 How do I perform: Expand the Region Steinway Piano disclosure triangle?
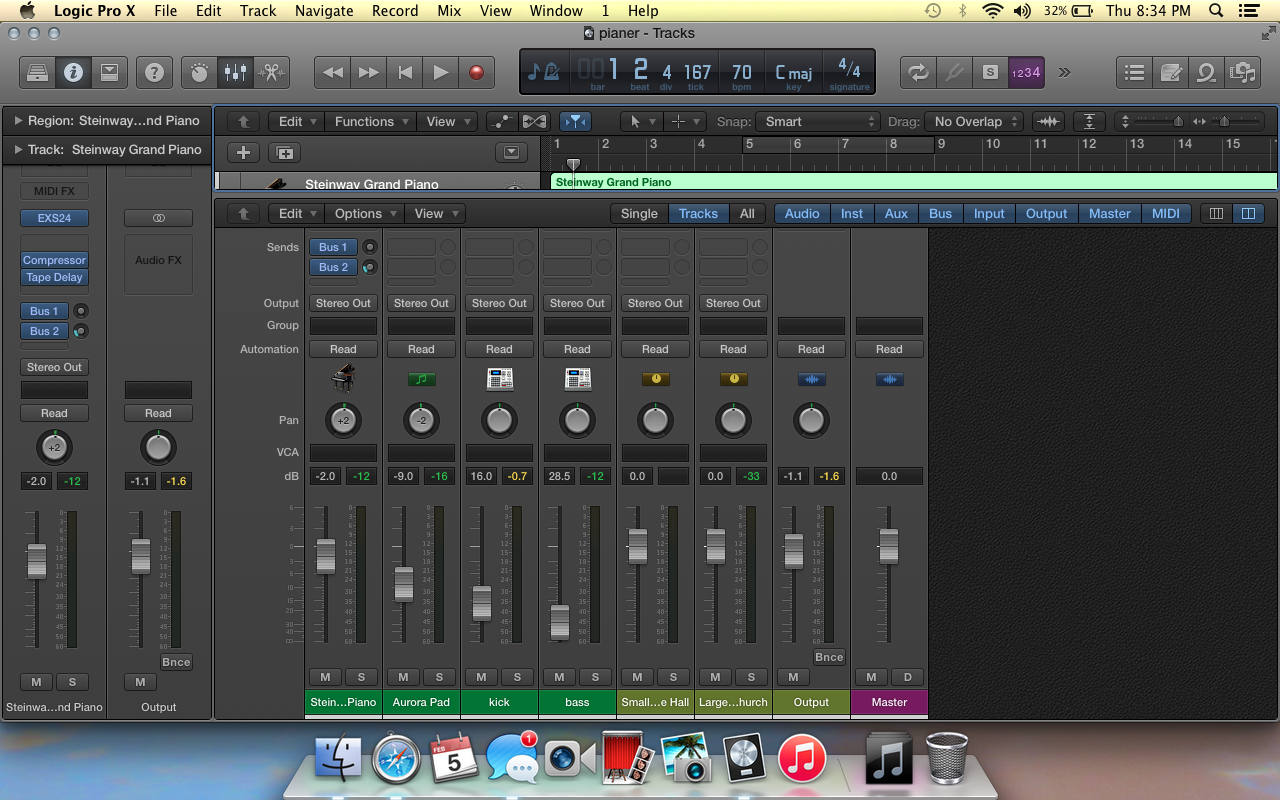point(18,121)
